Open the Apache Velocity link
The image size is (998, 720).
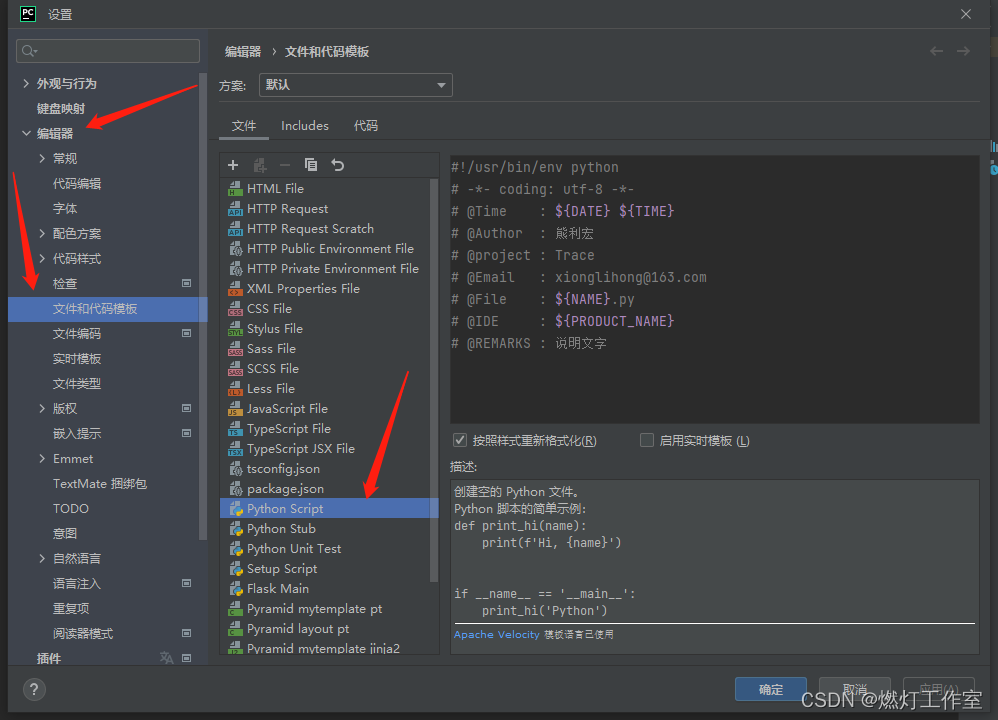(x=496, y=635)
